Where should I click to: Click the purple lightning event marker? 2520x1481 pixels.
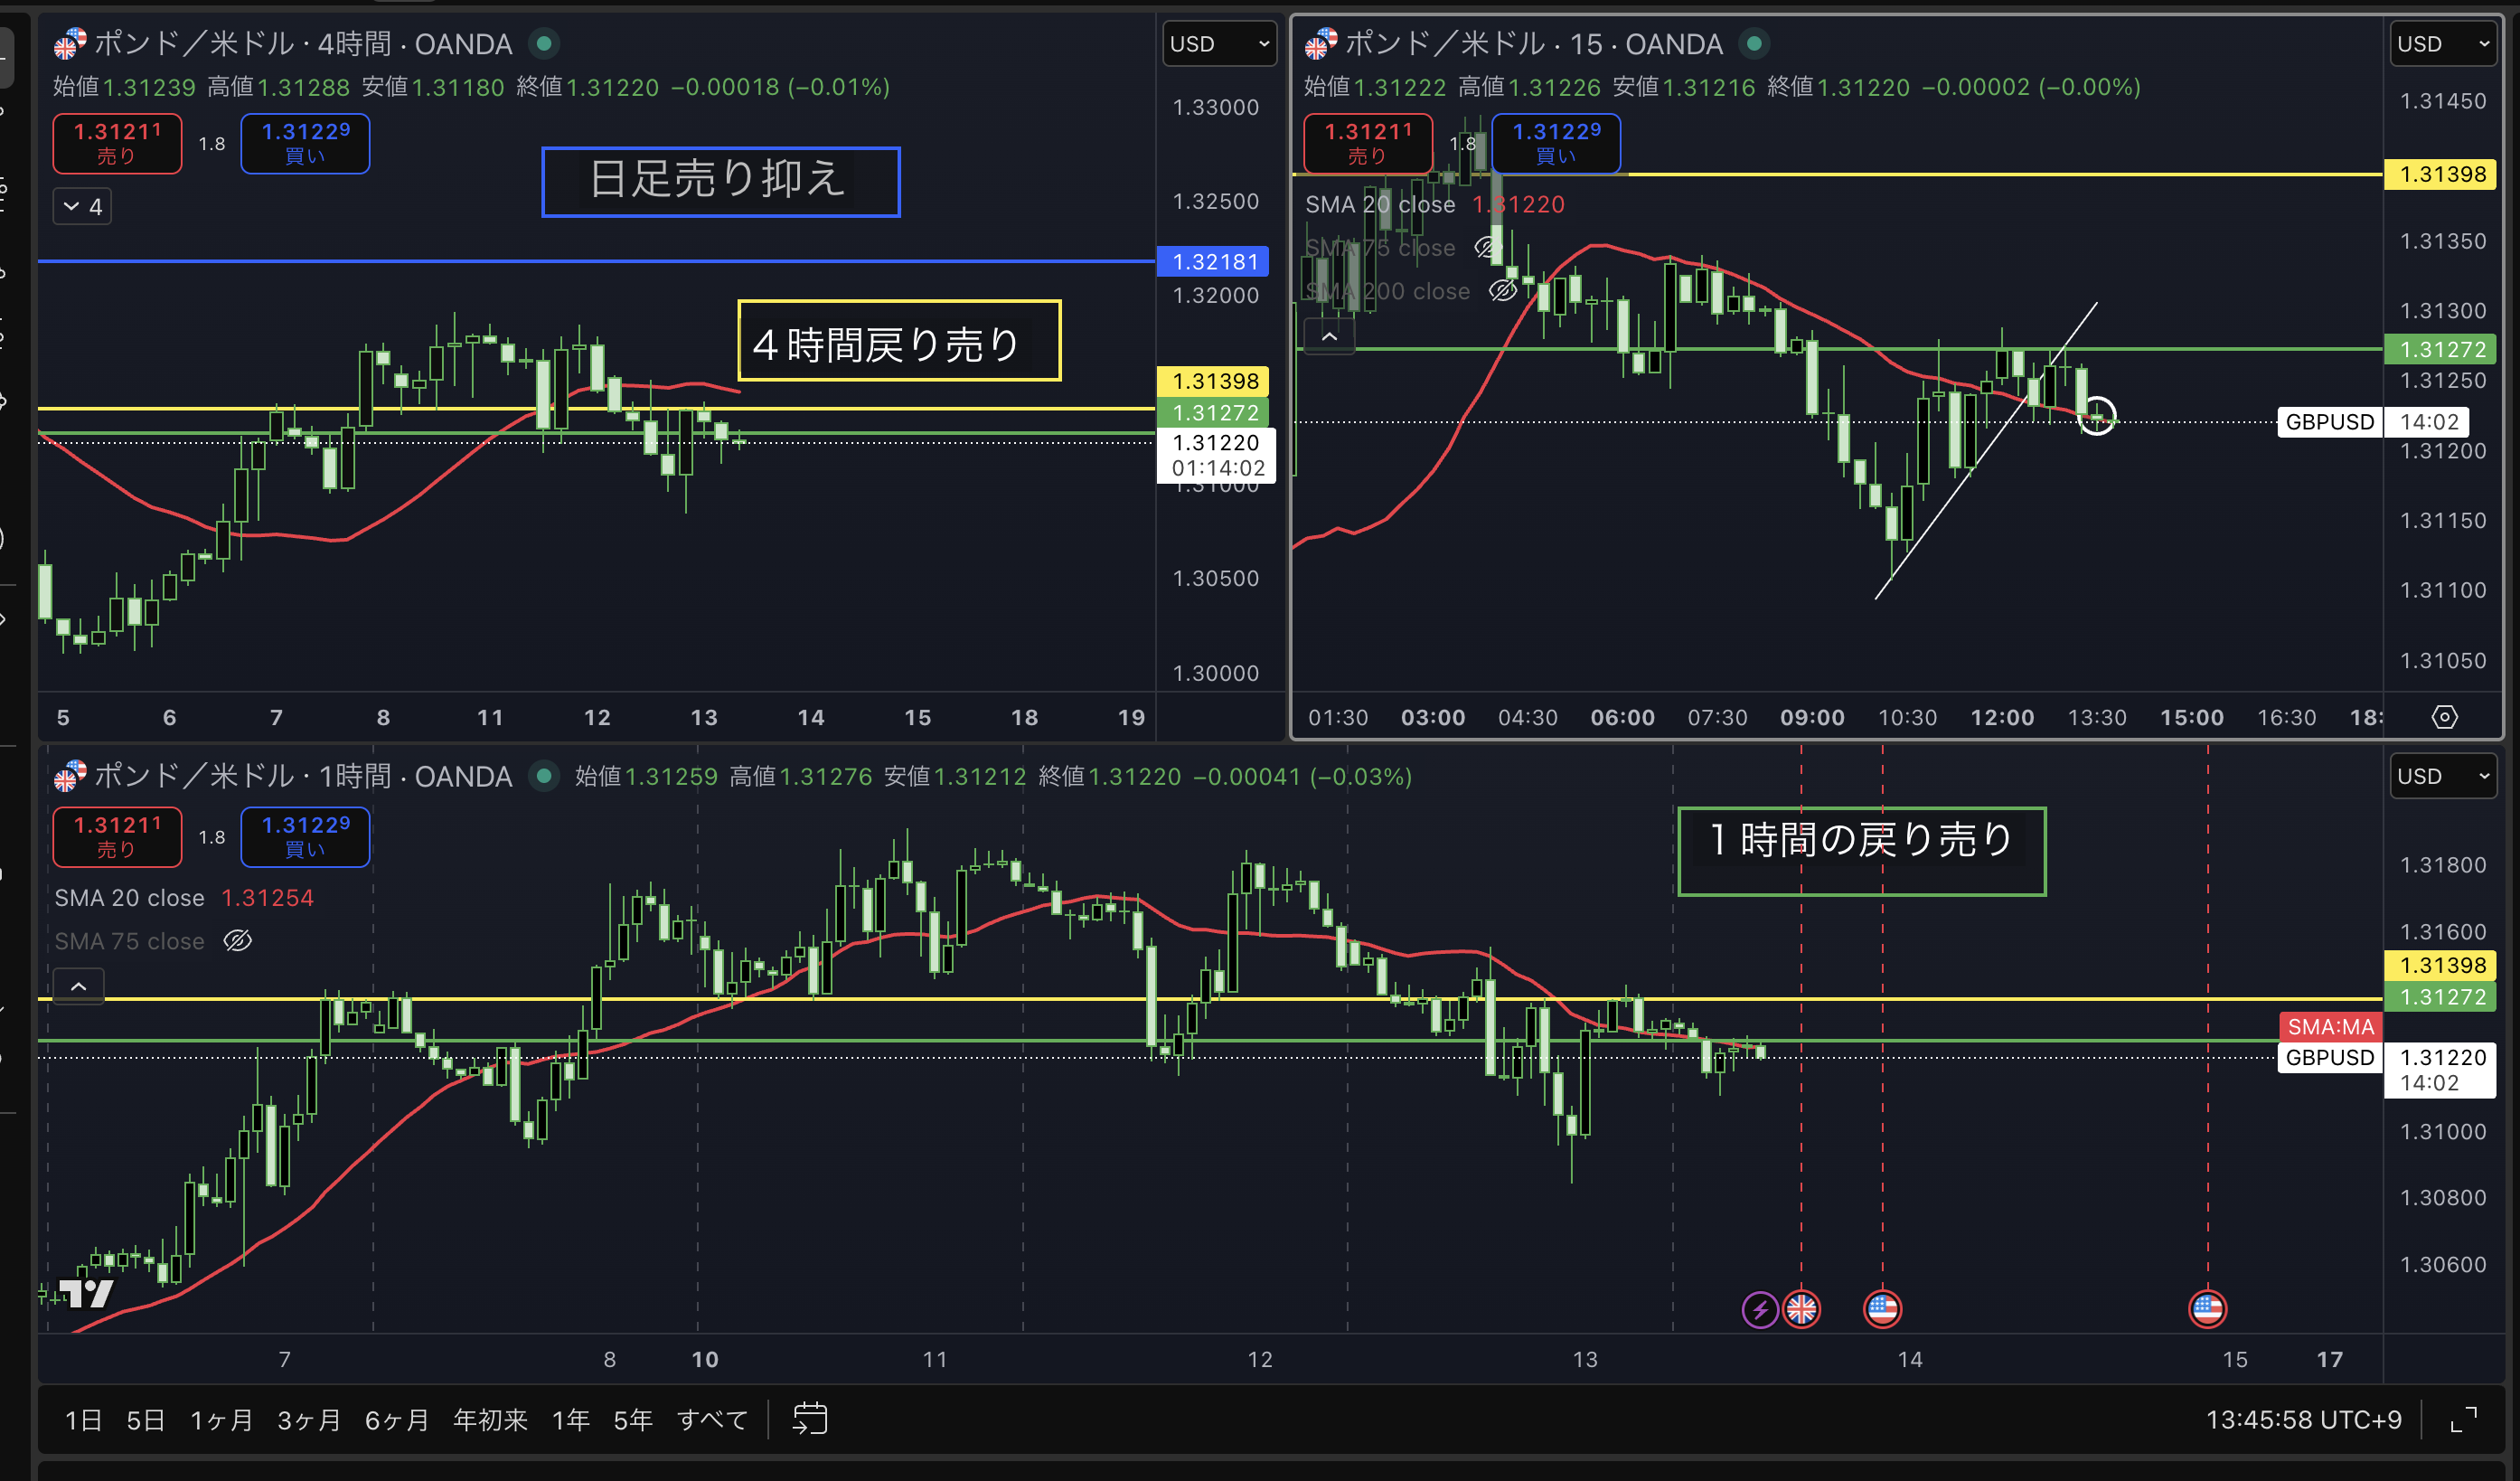1759,1309
